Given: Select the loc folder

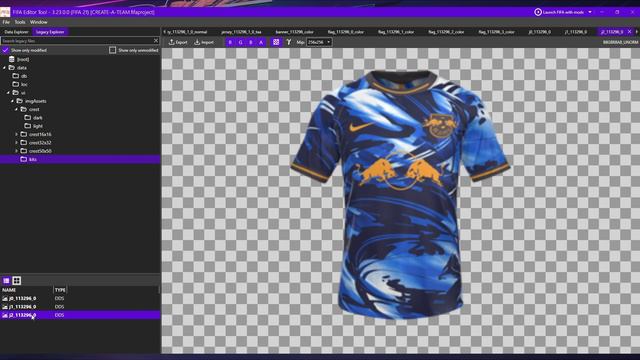Looking at the screenshot, I should click(20, 84).
